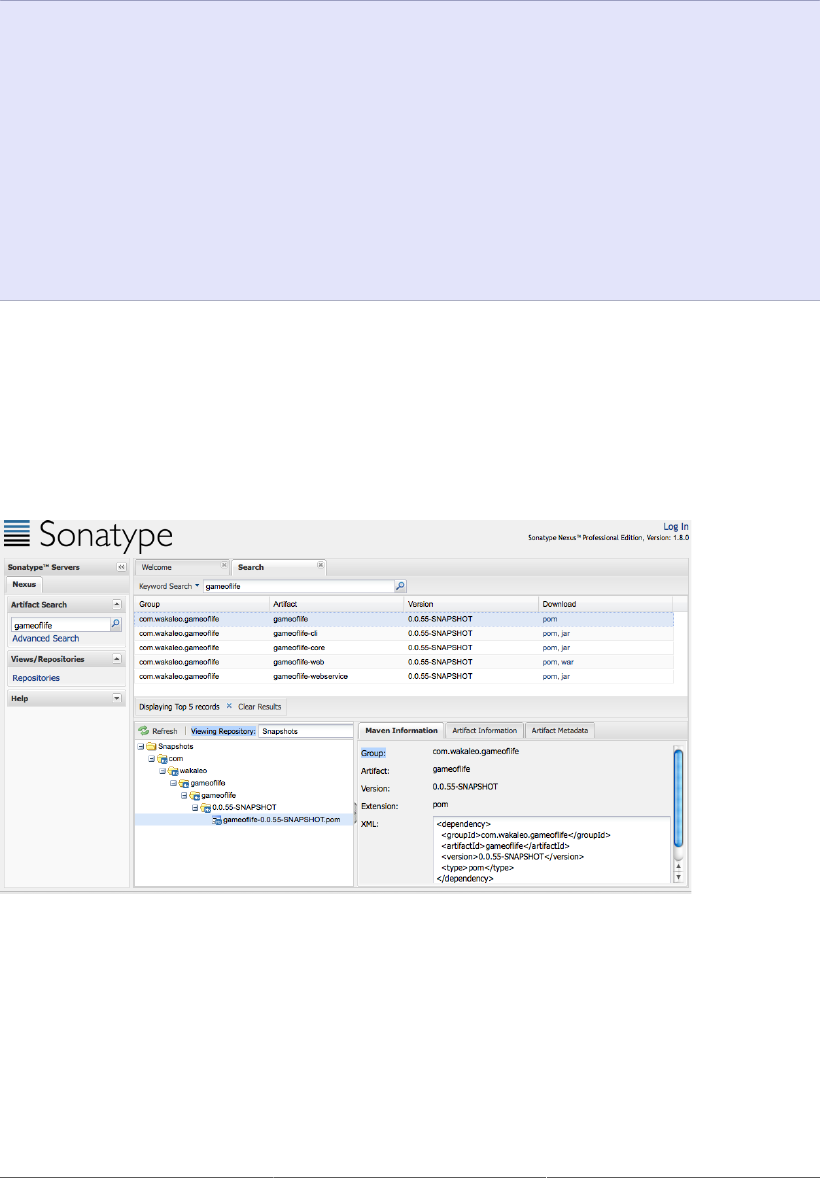Click the Refresh button label
The height and width of the screenshot is (1178, 820).
point(165,731)
